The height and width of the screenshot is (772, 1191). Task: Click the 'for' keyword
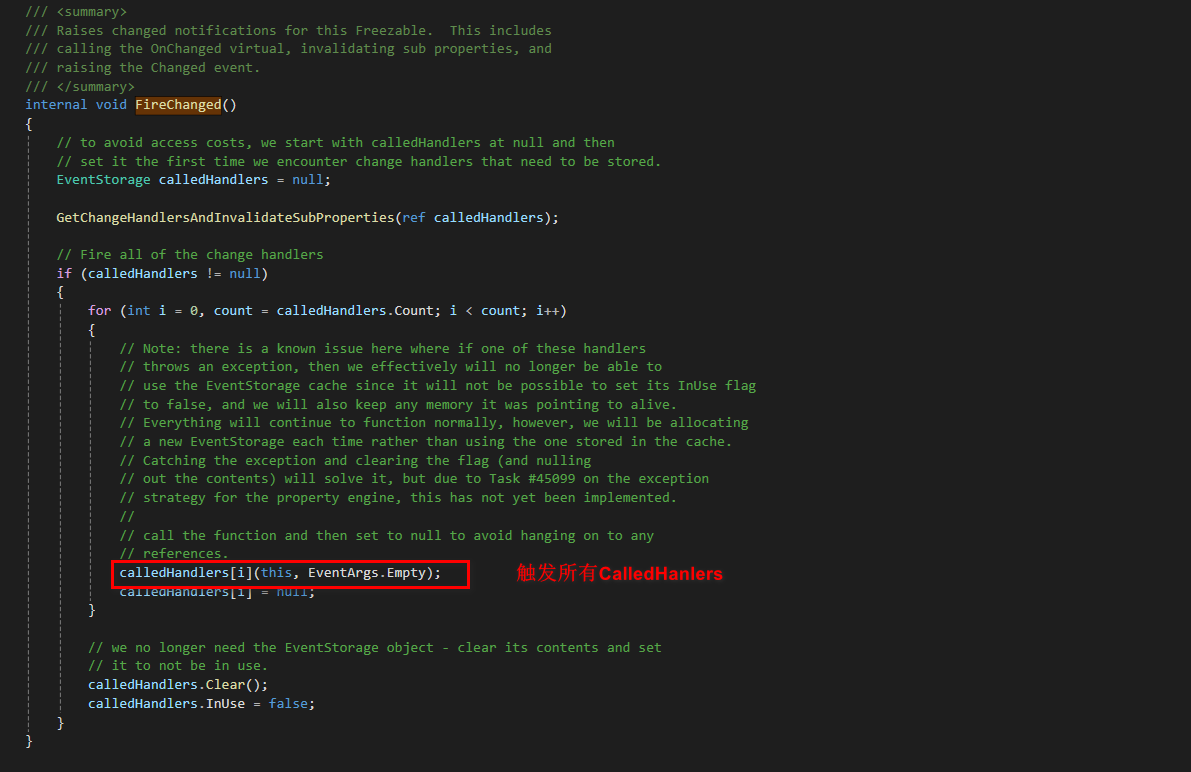pos(100,311)
